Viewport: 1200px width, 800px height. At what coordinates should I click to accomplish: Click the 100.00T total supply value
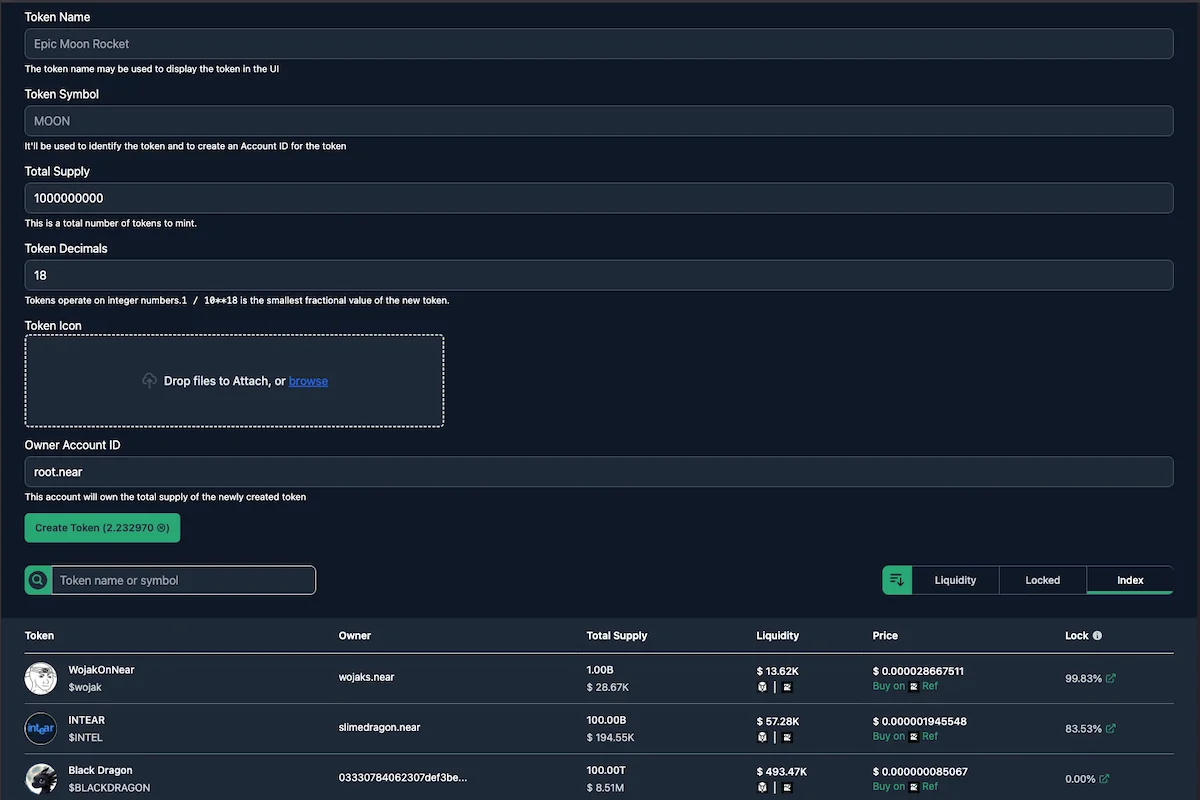[606, 770]
